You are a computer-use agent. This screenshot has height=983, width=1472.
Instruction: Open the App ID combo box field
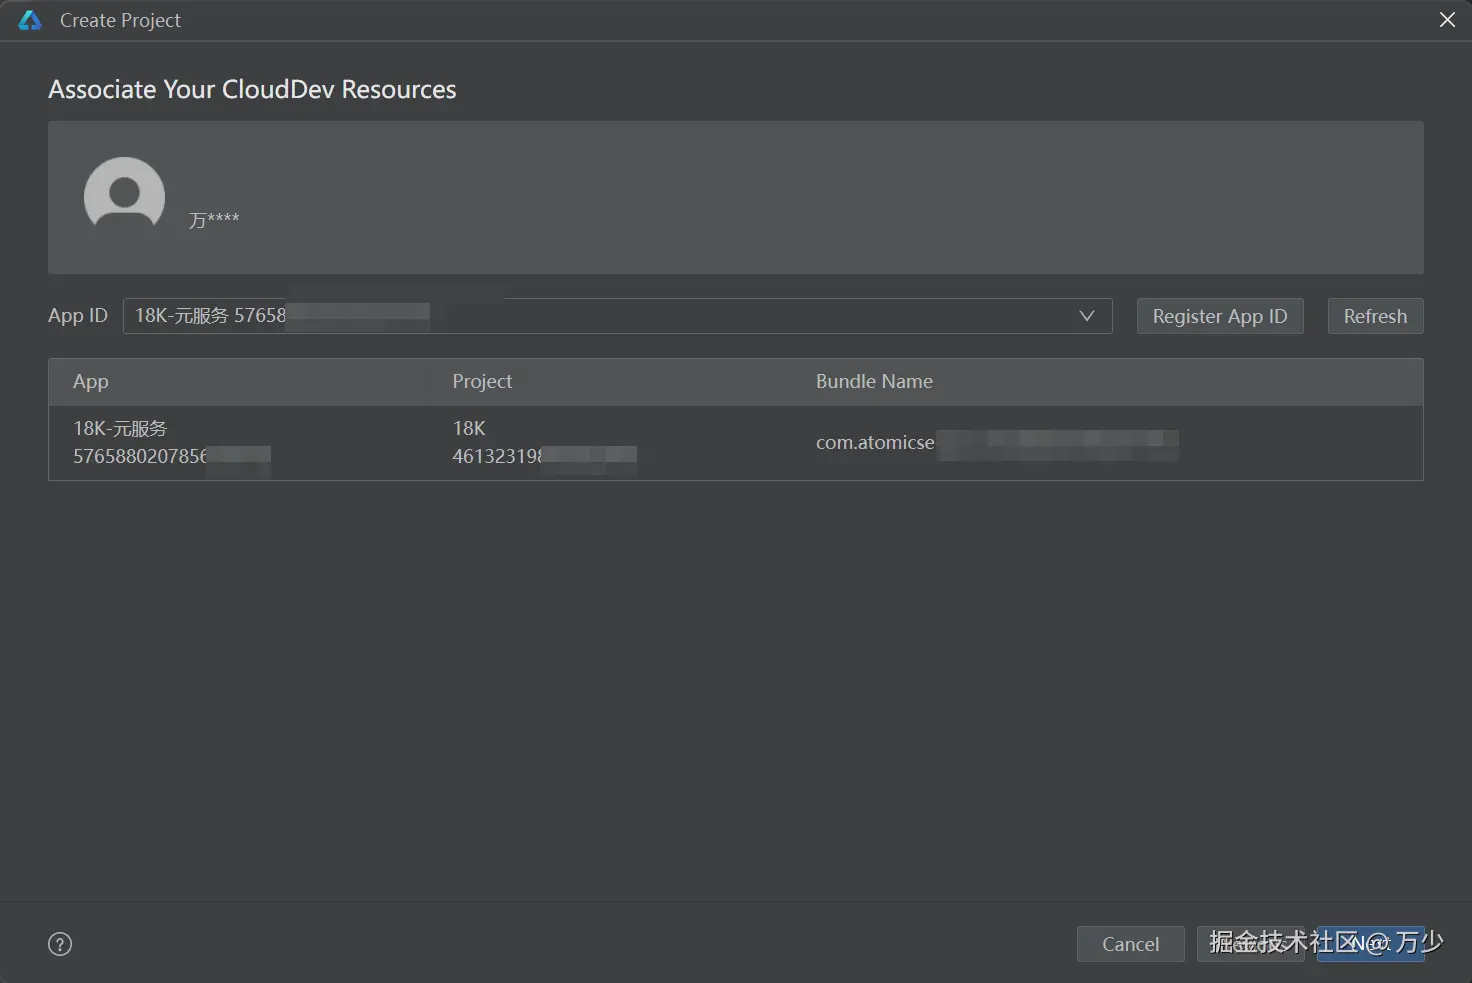pos(600,316)
